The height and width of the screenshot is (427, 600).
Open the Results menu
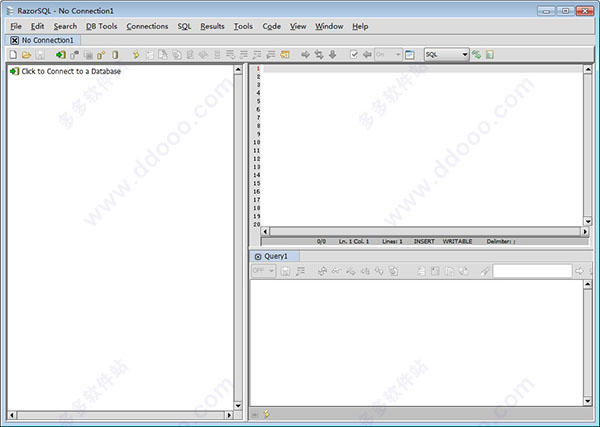click(x=212, y=26)
